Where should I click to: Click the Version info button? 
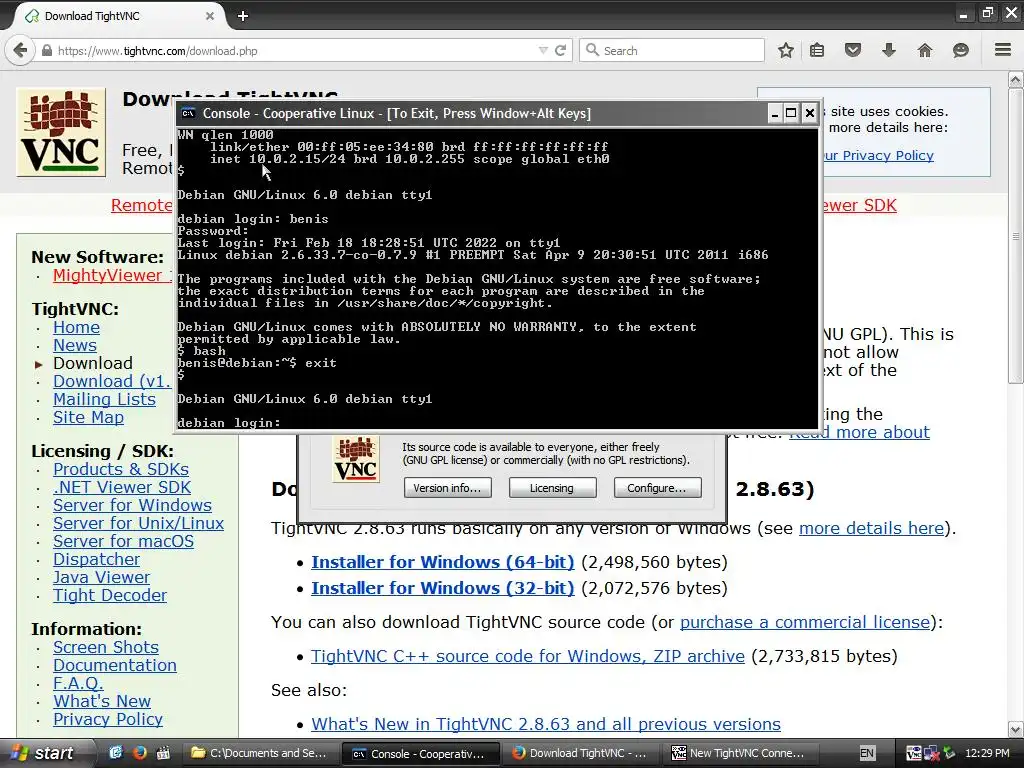[x=447, y=488]
